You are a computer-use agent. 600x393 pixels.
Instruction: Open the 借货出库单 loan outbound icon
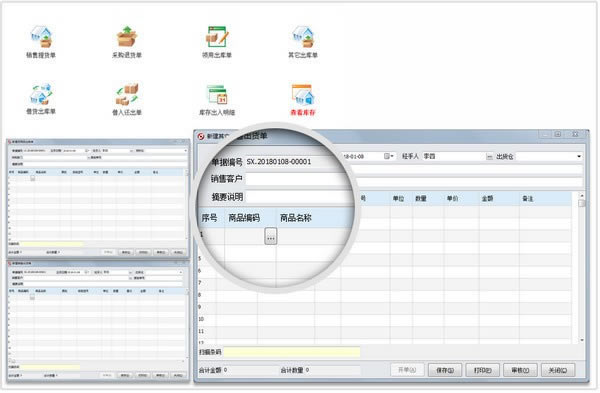[x=41, y=94]
